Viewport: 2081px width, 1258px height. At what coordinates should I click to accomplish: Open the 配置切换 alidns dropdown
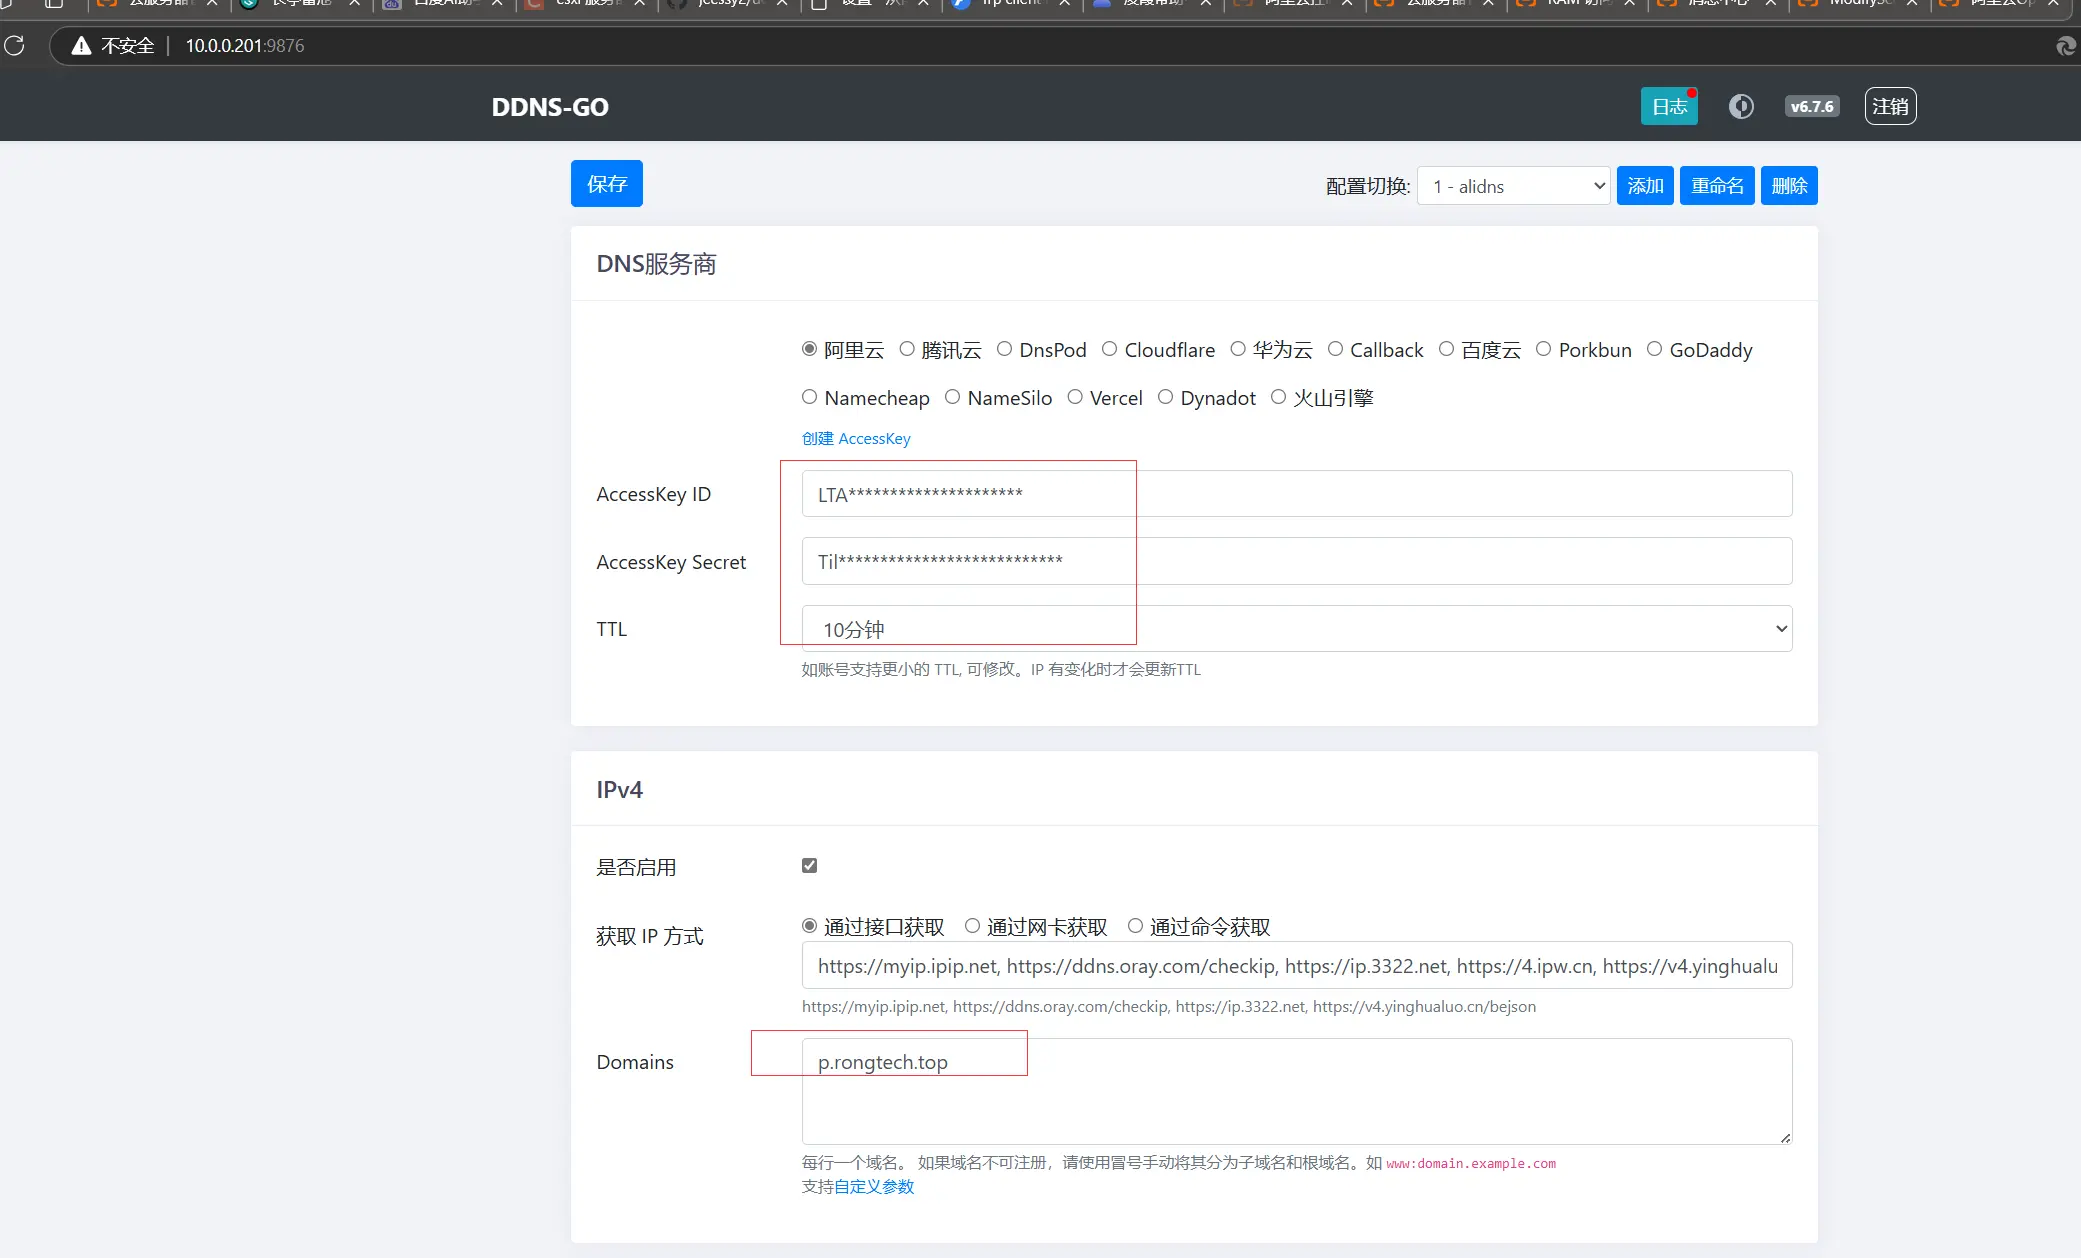click(1513, 186)
